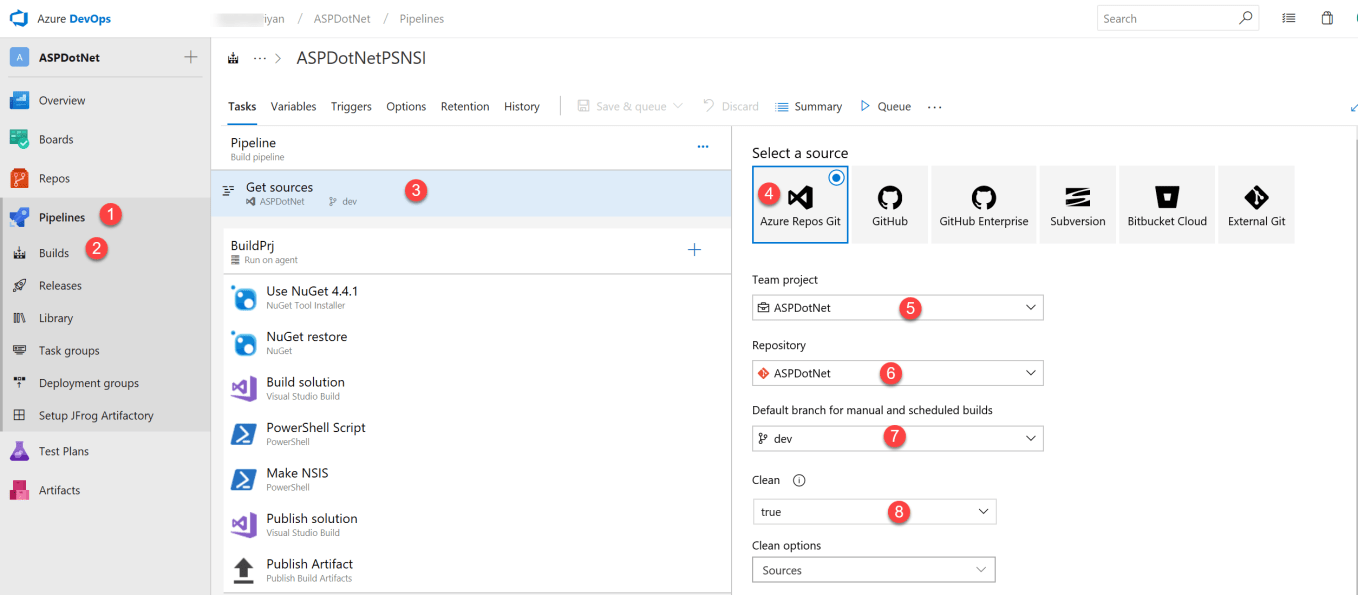The height and width of the screenshot is (595, 1358).
Task: Select External Git source option
Action: (x=1256, y=205)
